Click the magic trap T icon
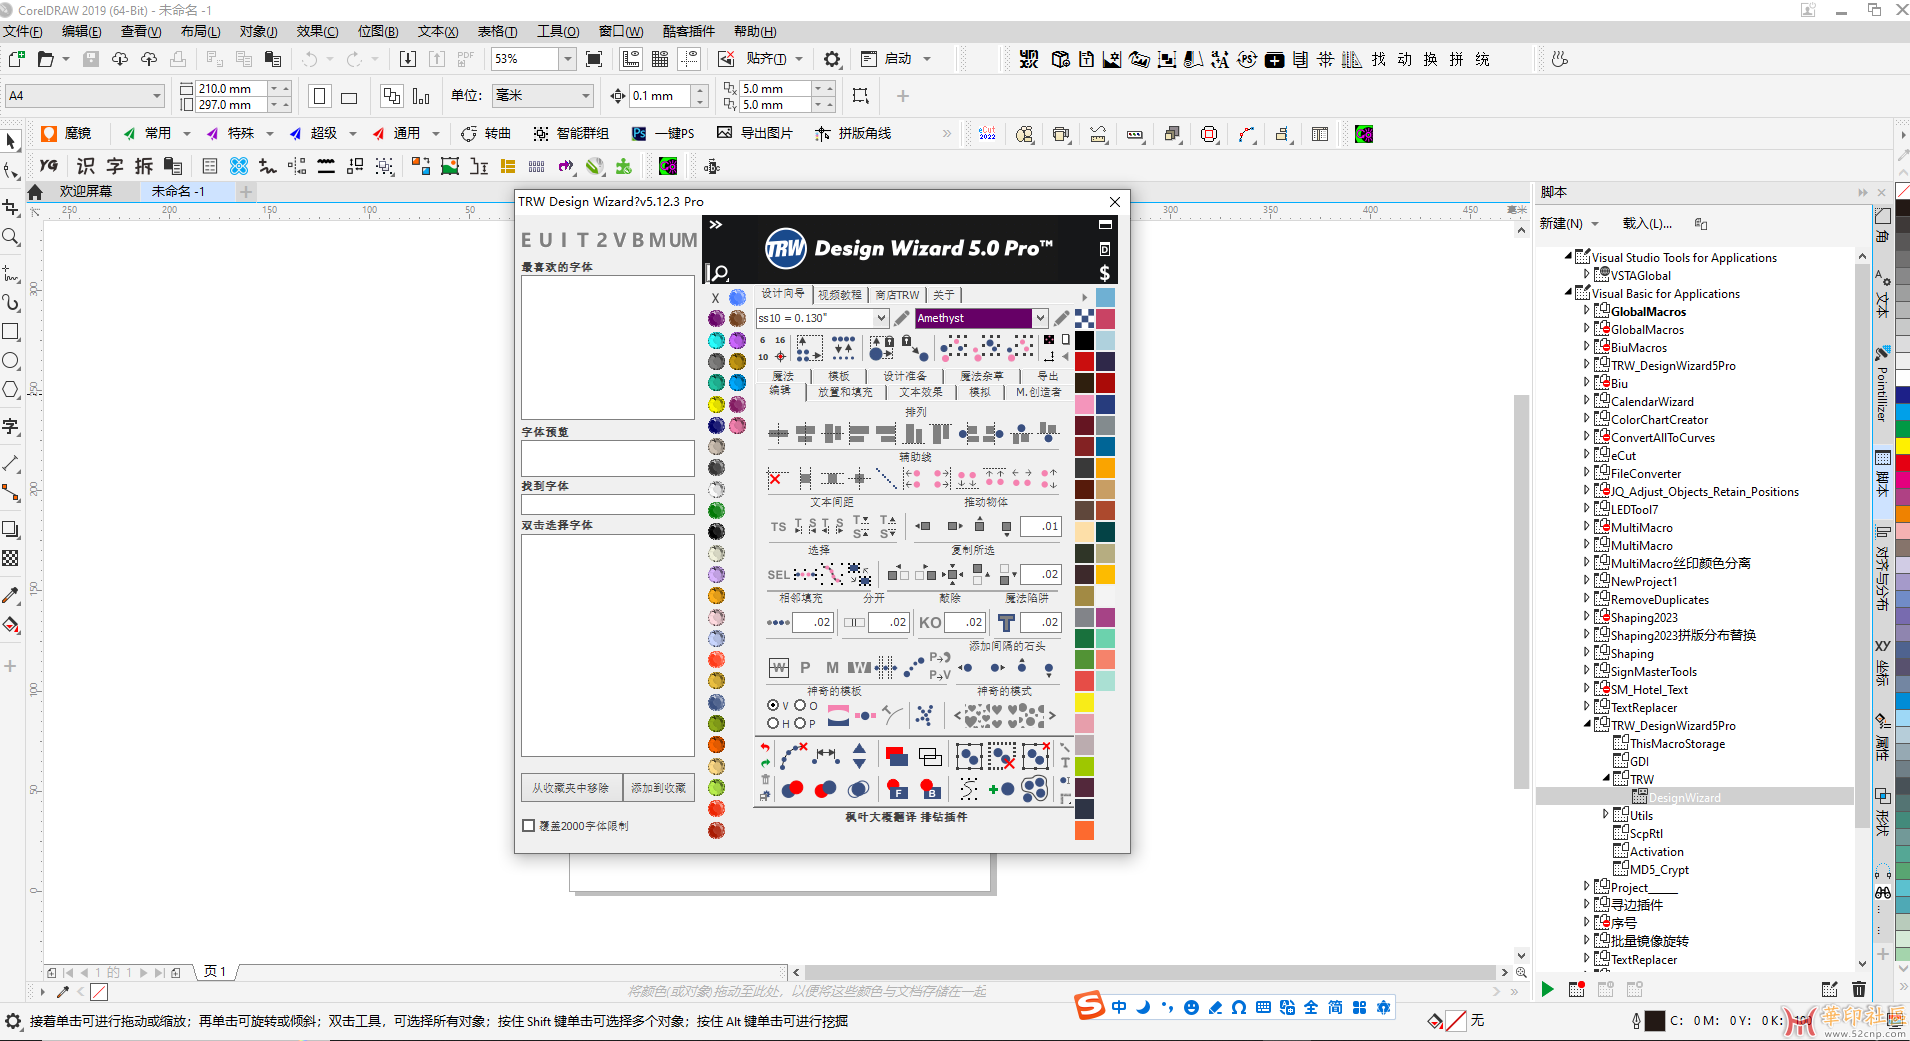1910x1041 pixels. click(1006, 622)
